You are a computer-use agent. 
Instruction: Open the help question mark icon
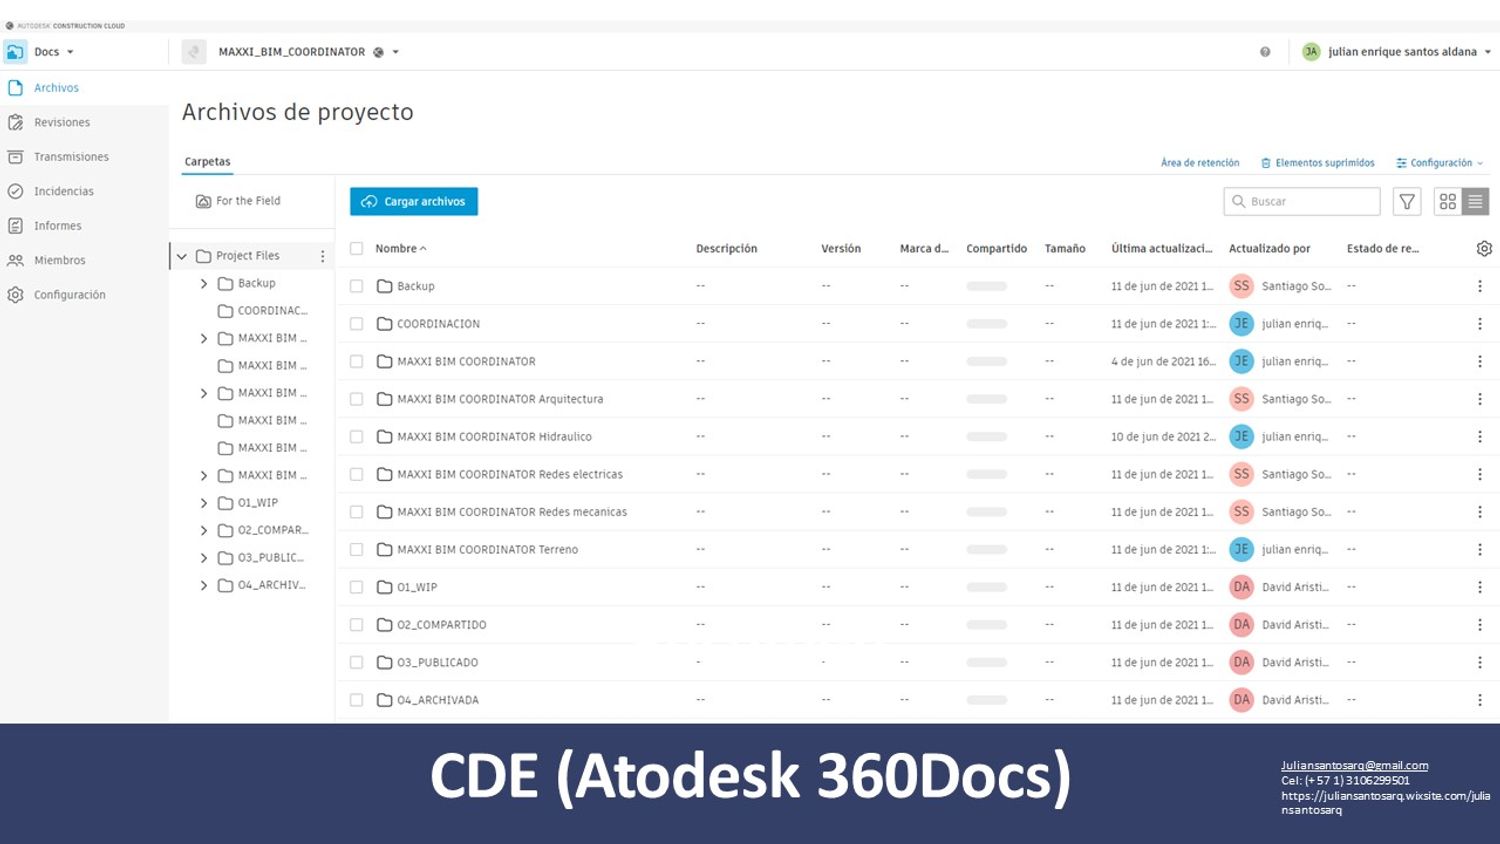click(x=1265, y=52)
